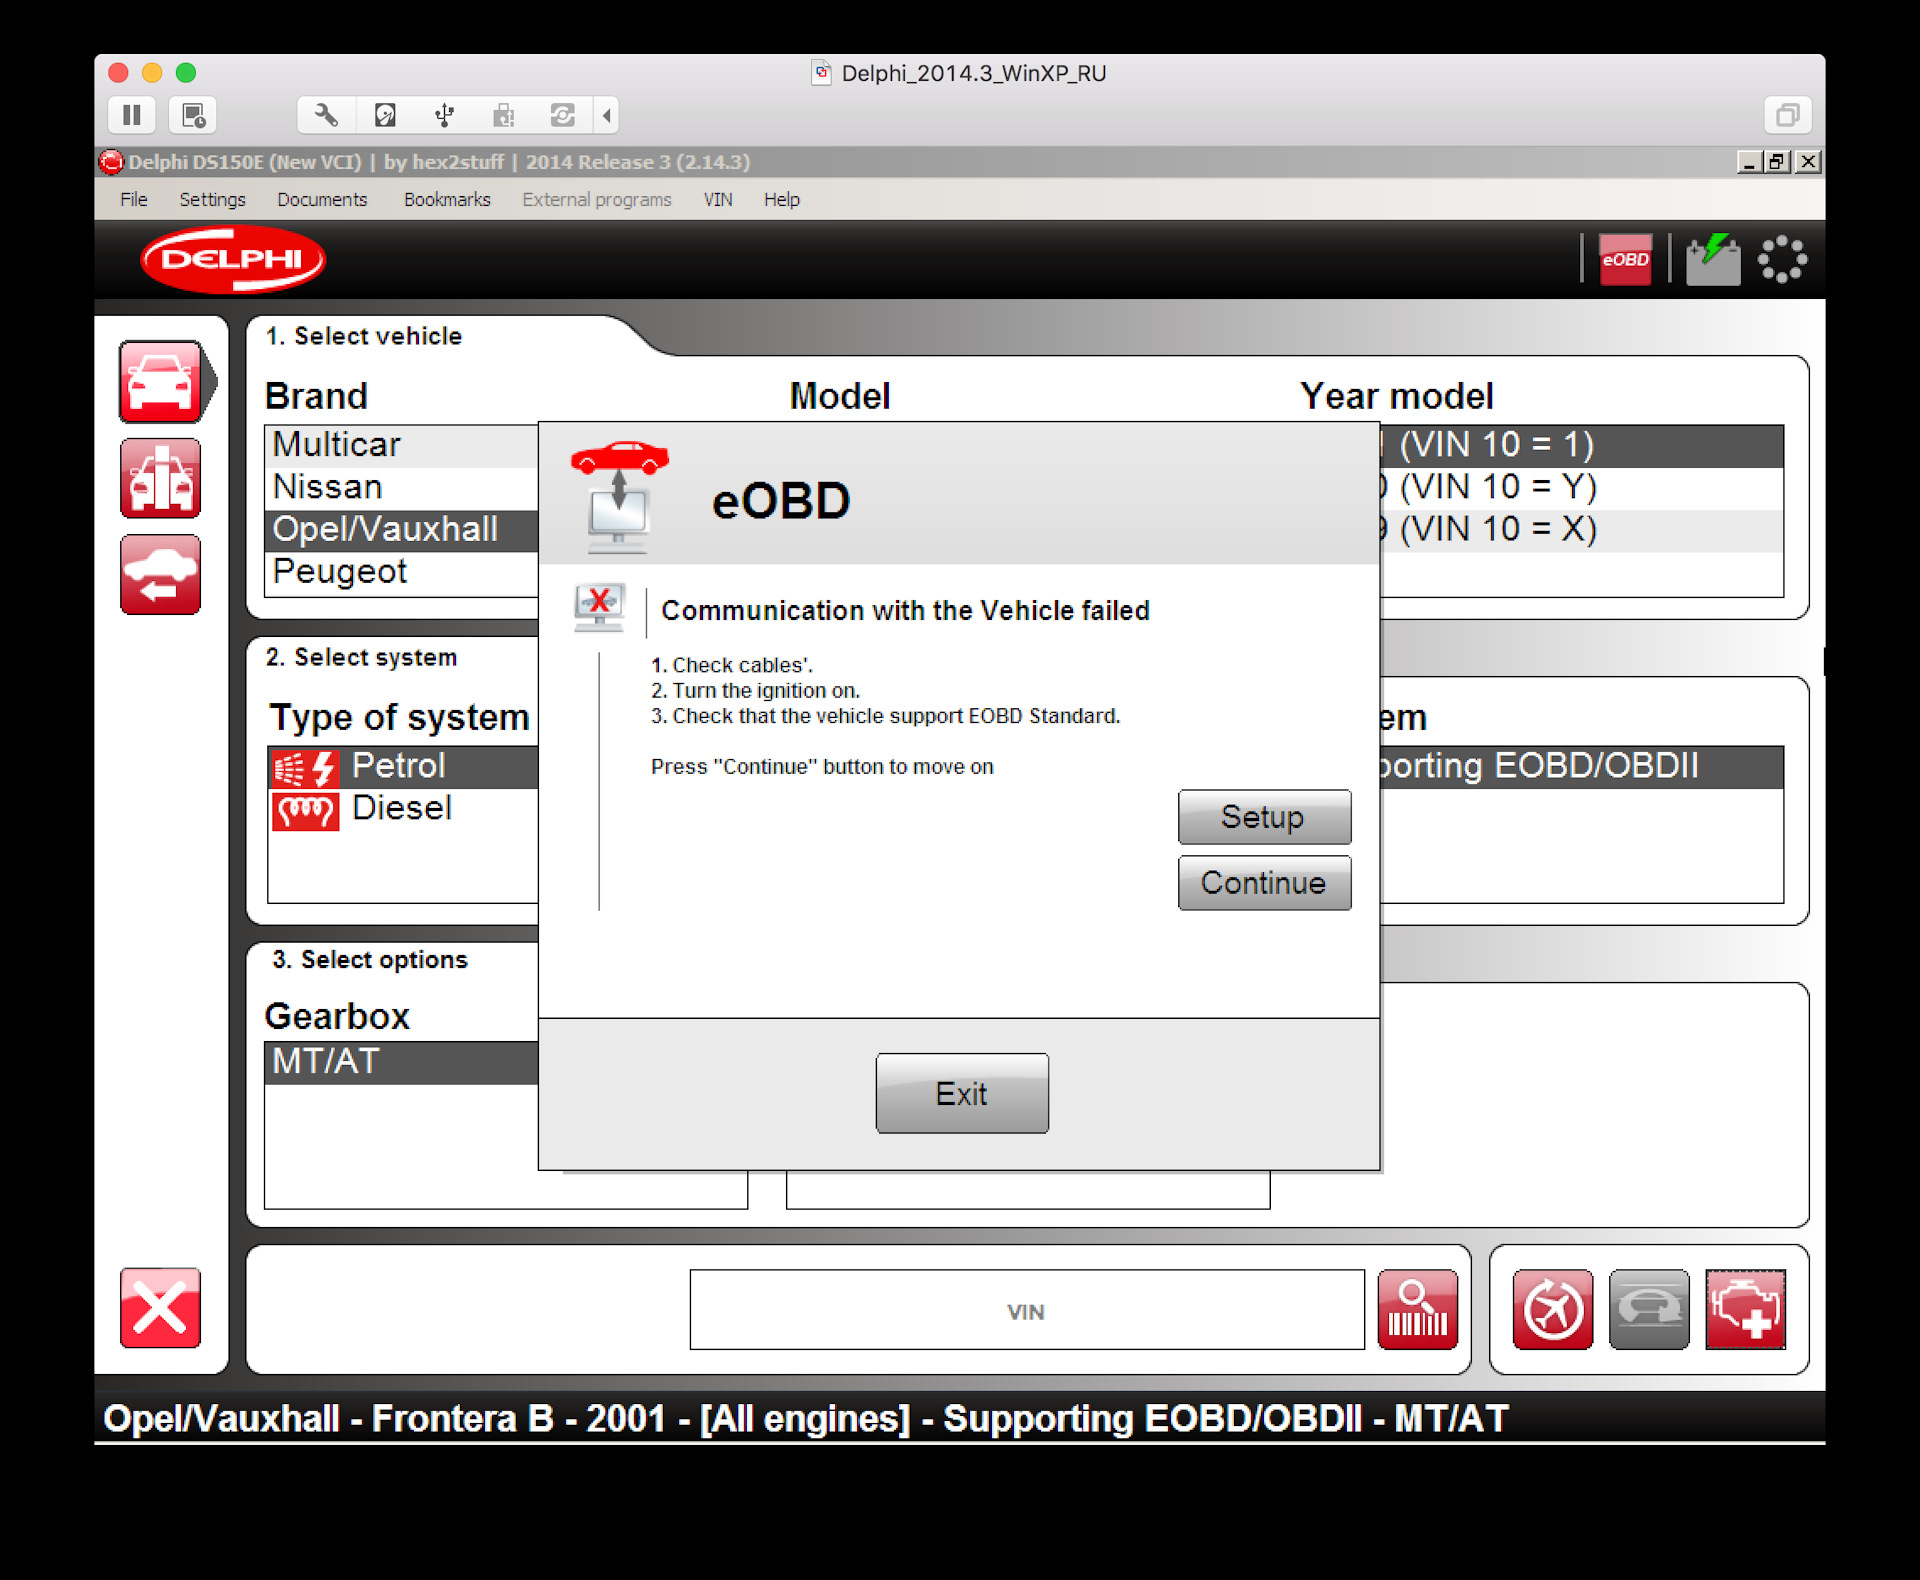Click the car with back arrow icon
Viewport: 1920px width, 1580px height.
coord(160,575)
